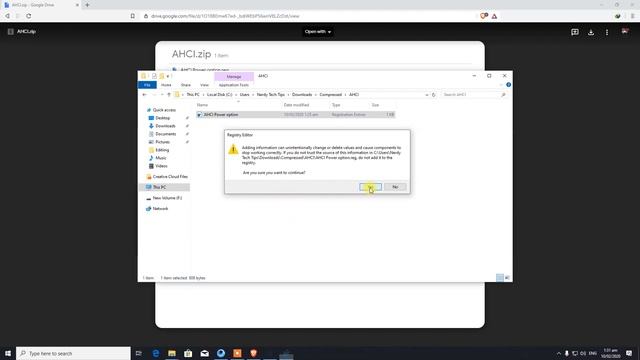Open Music in navigation pane
The height and width of the screenshot is (360, 640).
[x=161, y=158]
